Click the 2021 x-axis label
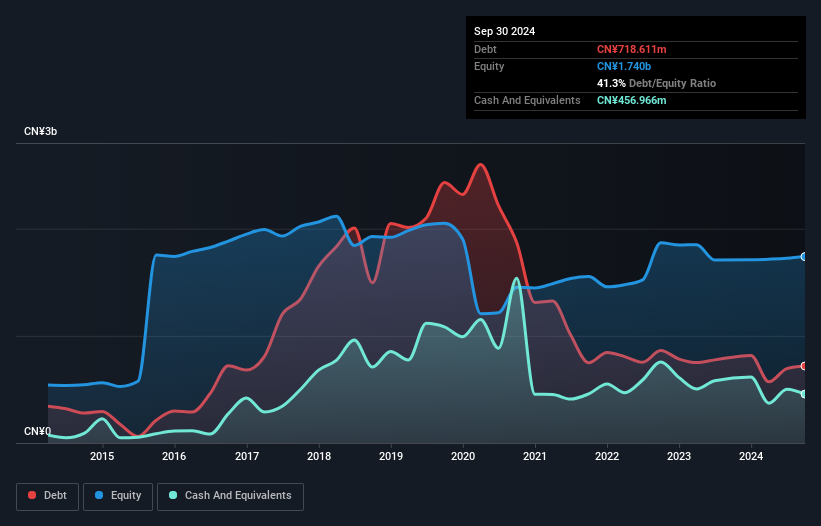 click(x=535, y=456)
